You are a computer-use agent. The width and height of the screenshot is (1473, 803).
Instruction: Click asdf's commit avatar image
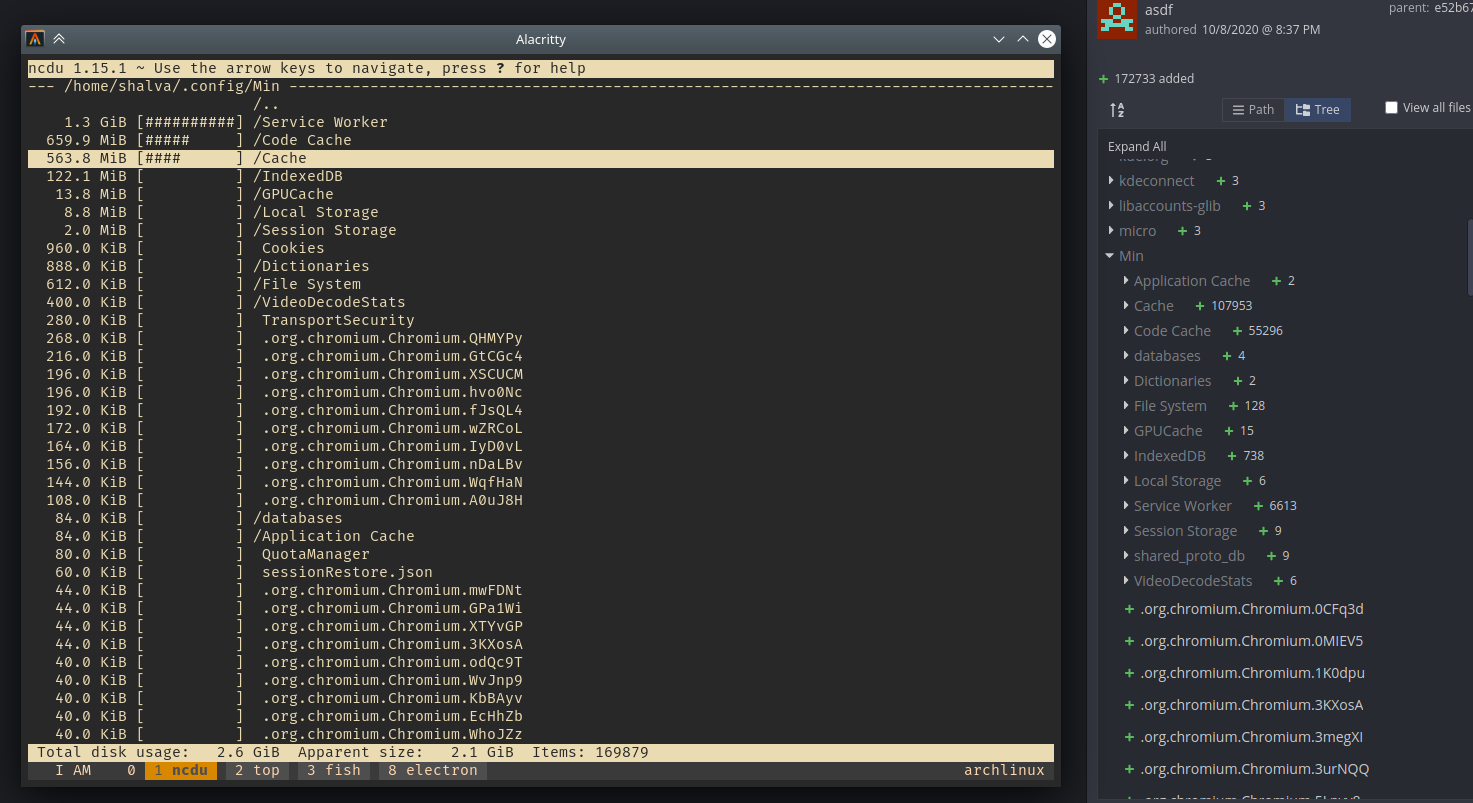[x=1117, y=18]
